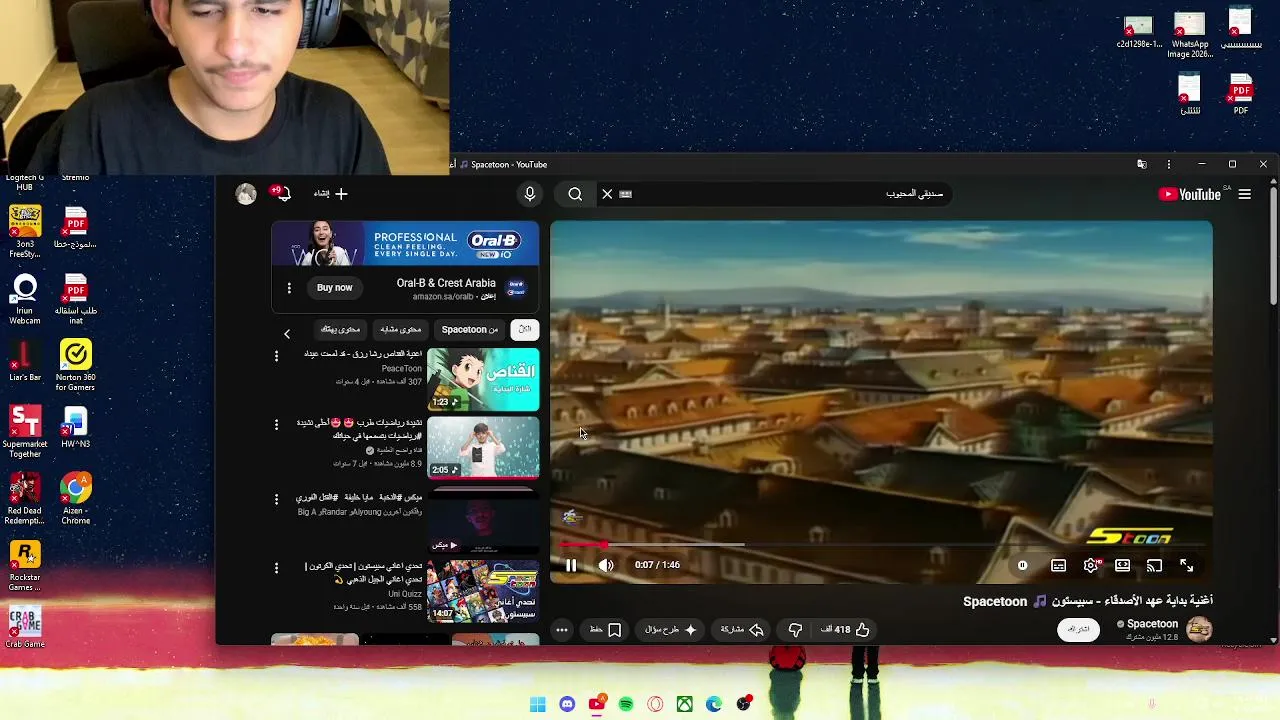Click the YouTube search text field
Image resolution: width=1280 pixels, height=720 pixels.
(790, 194)
